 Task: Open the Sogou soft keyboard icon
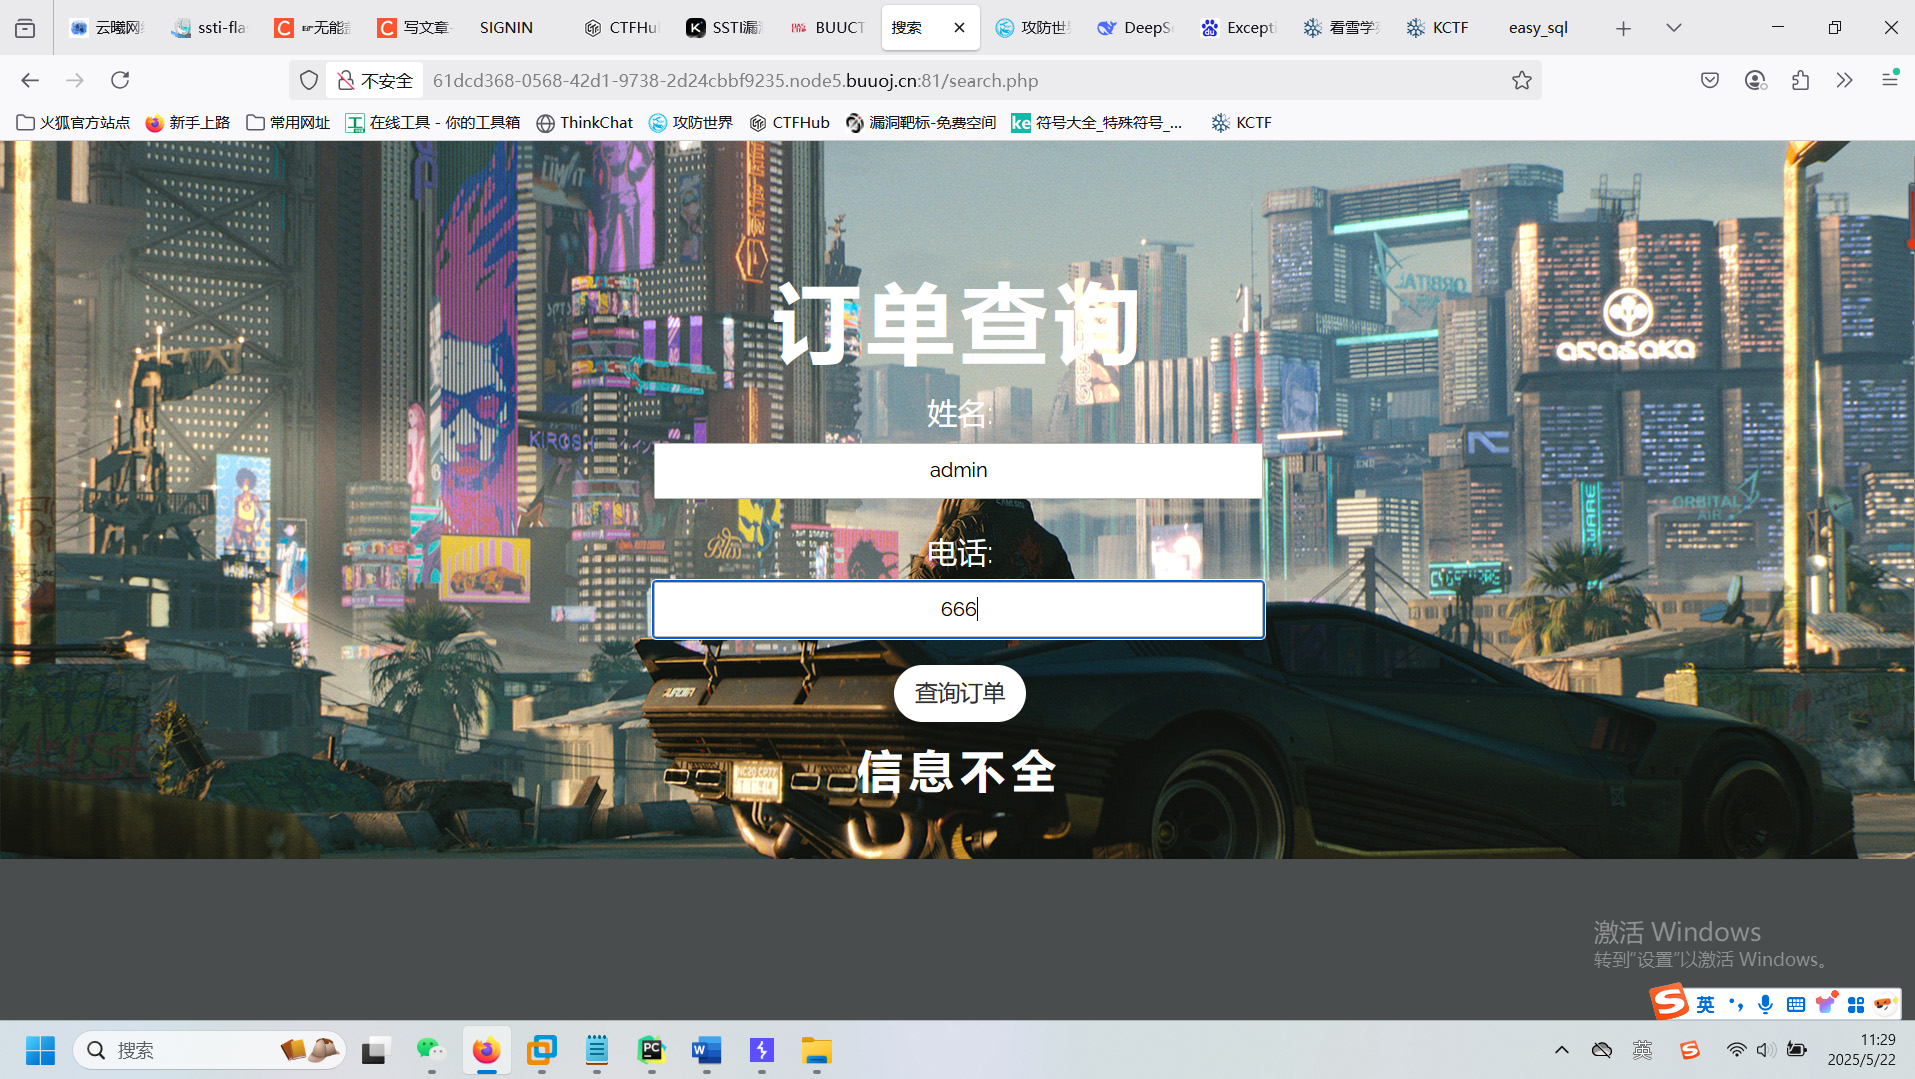pos(1796,1004)
